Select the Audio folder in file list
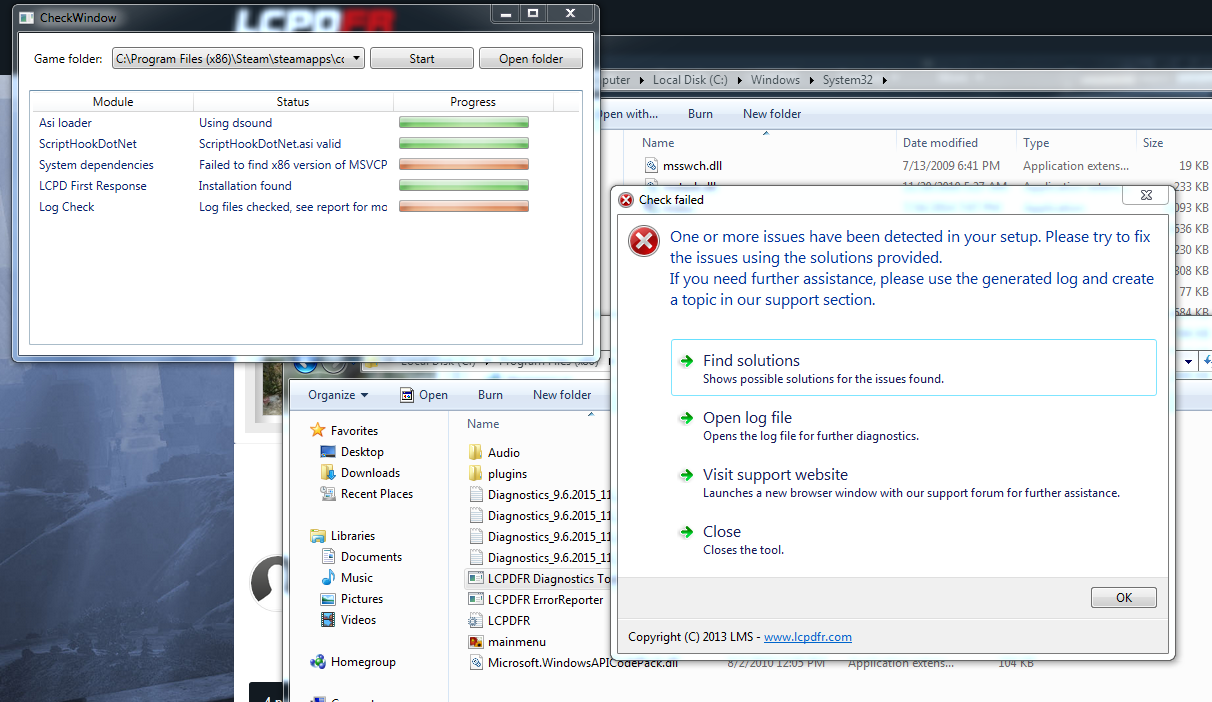1212x702 pixels. click(494, 453)
